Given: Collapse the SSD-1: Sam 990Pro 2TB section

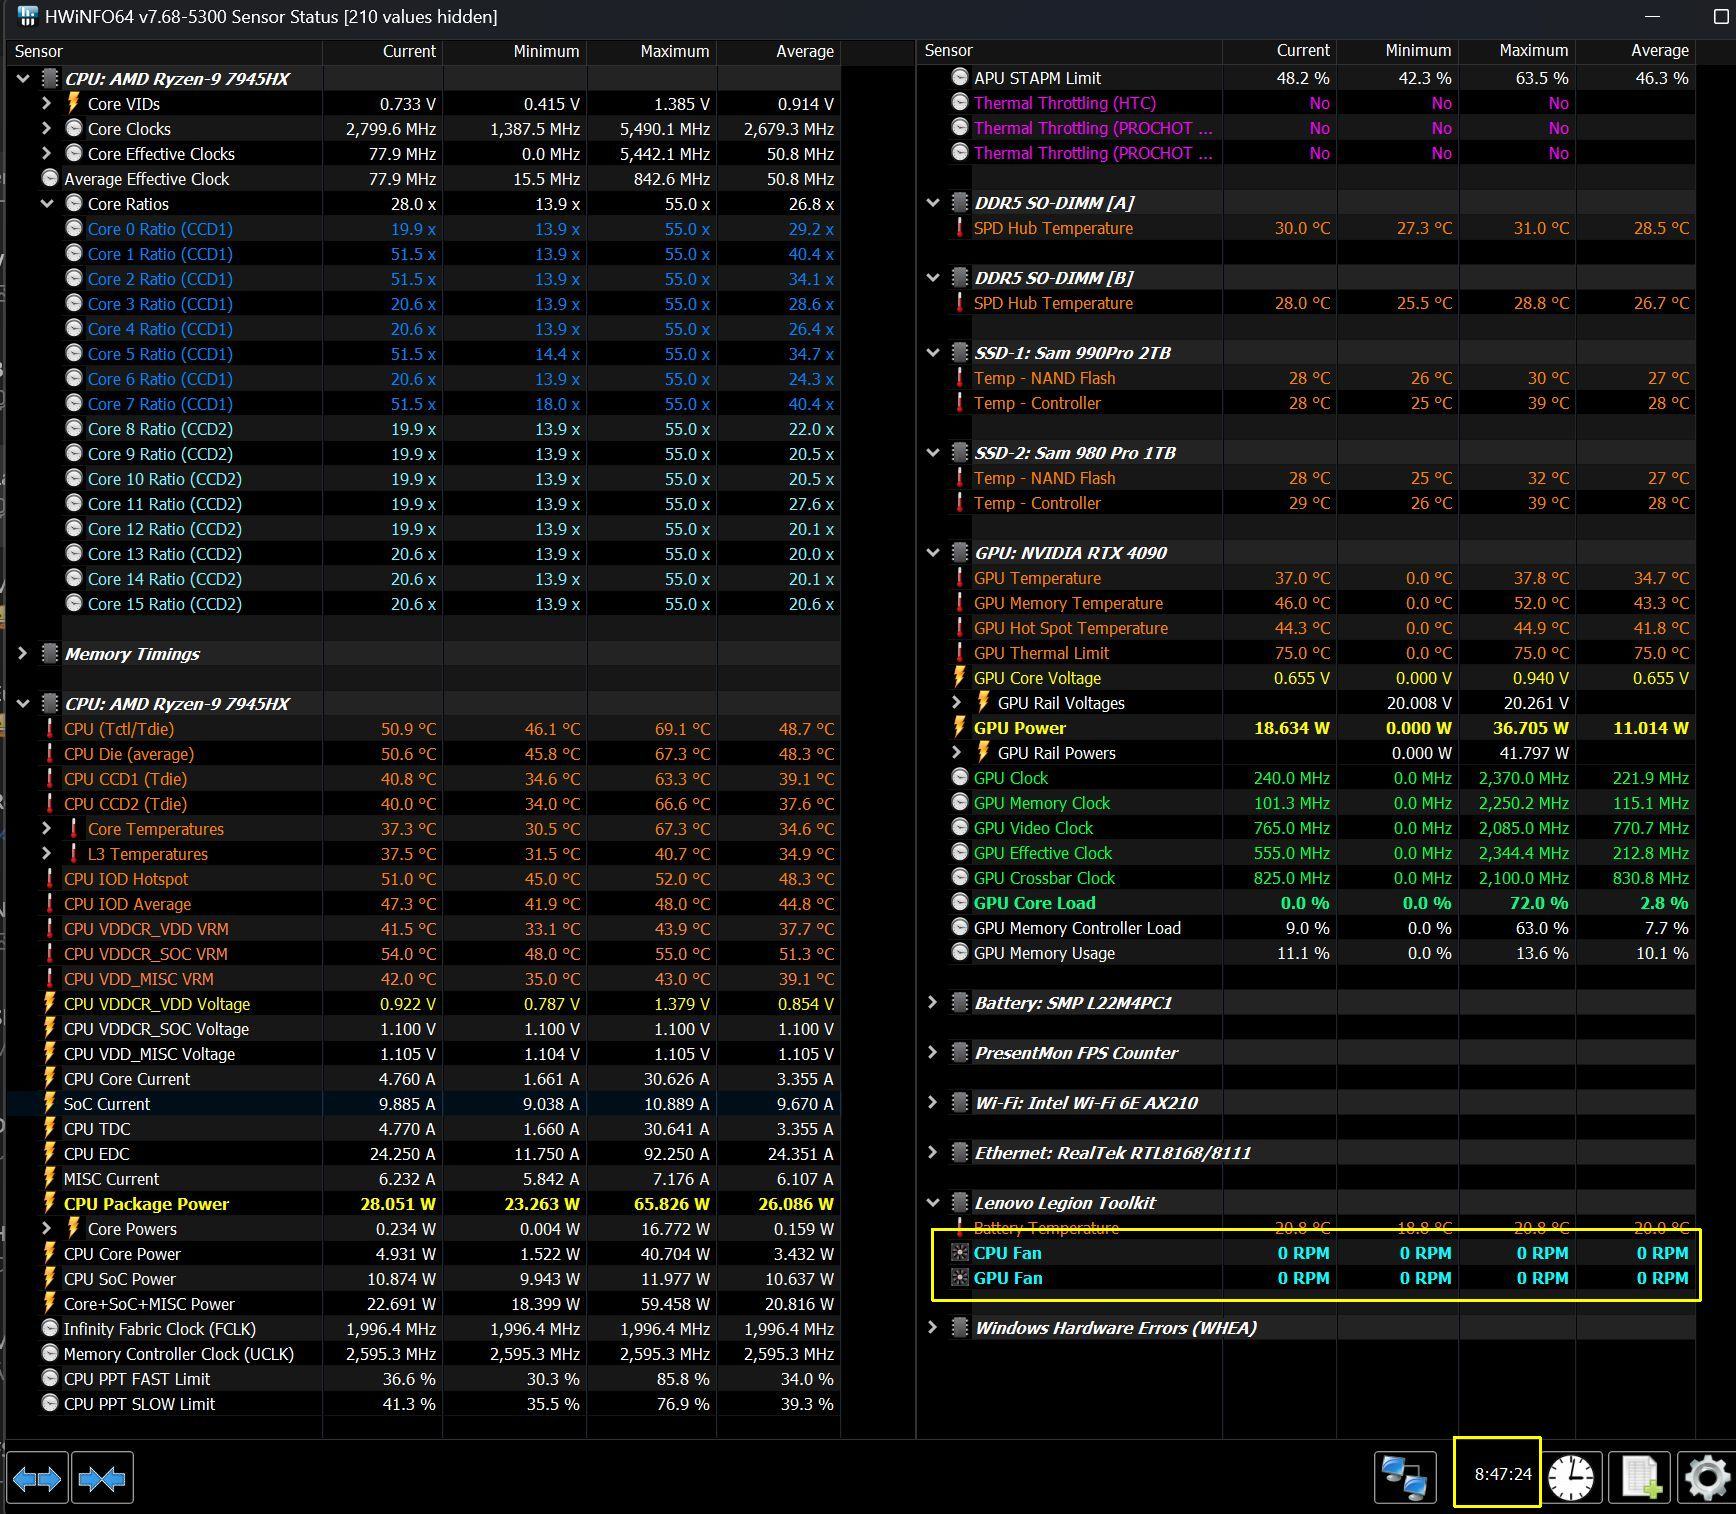Looking at the screenshot, I should point(932,353).
